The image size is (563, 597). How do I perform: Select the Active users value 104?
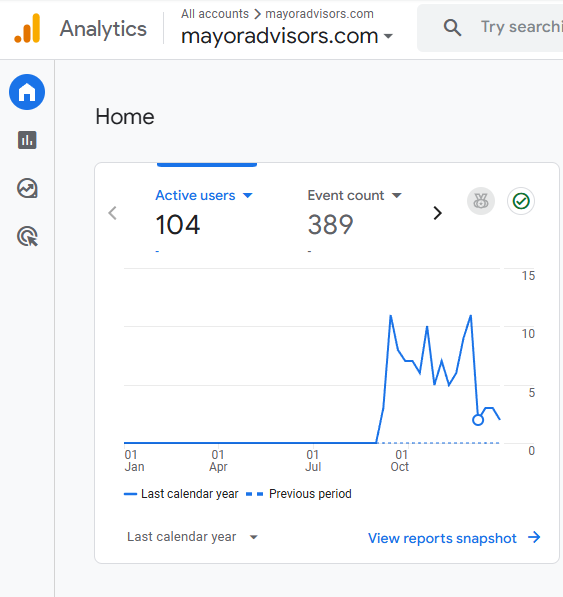click(x=178, y=225)
